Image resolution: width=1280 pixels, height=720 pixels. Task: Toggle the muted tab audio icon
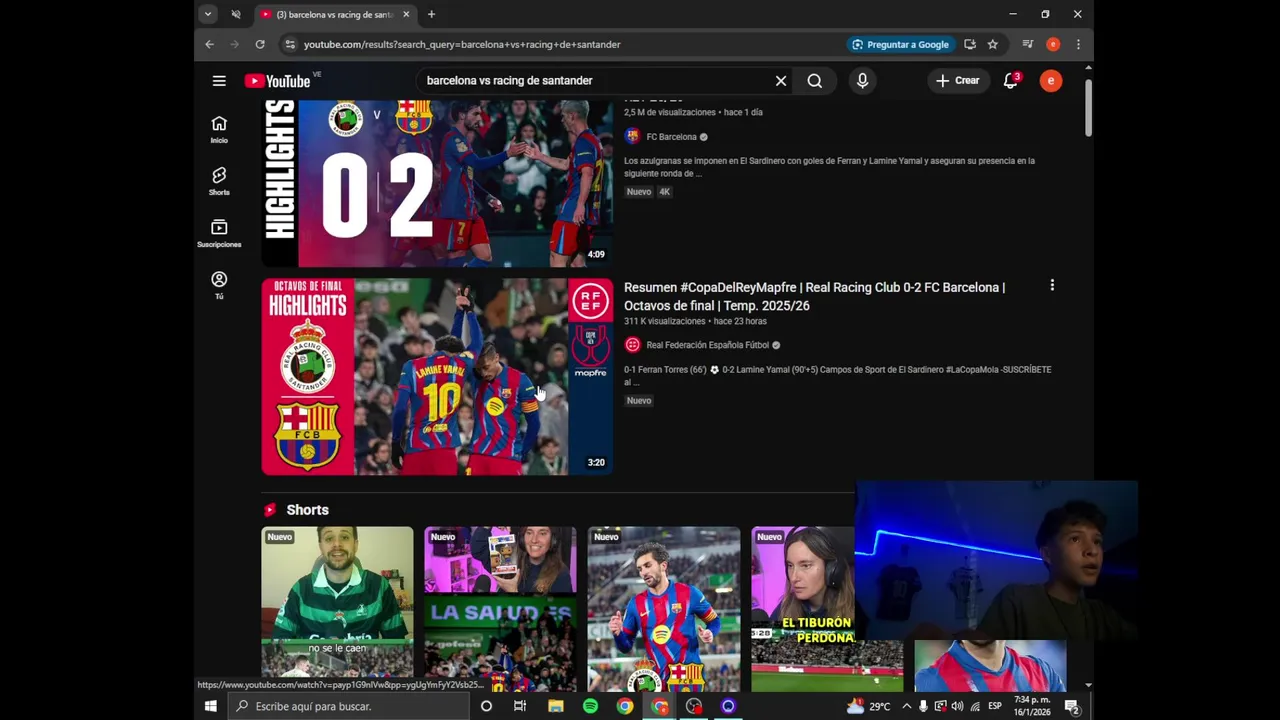(x=236, y=14)
